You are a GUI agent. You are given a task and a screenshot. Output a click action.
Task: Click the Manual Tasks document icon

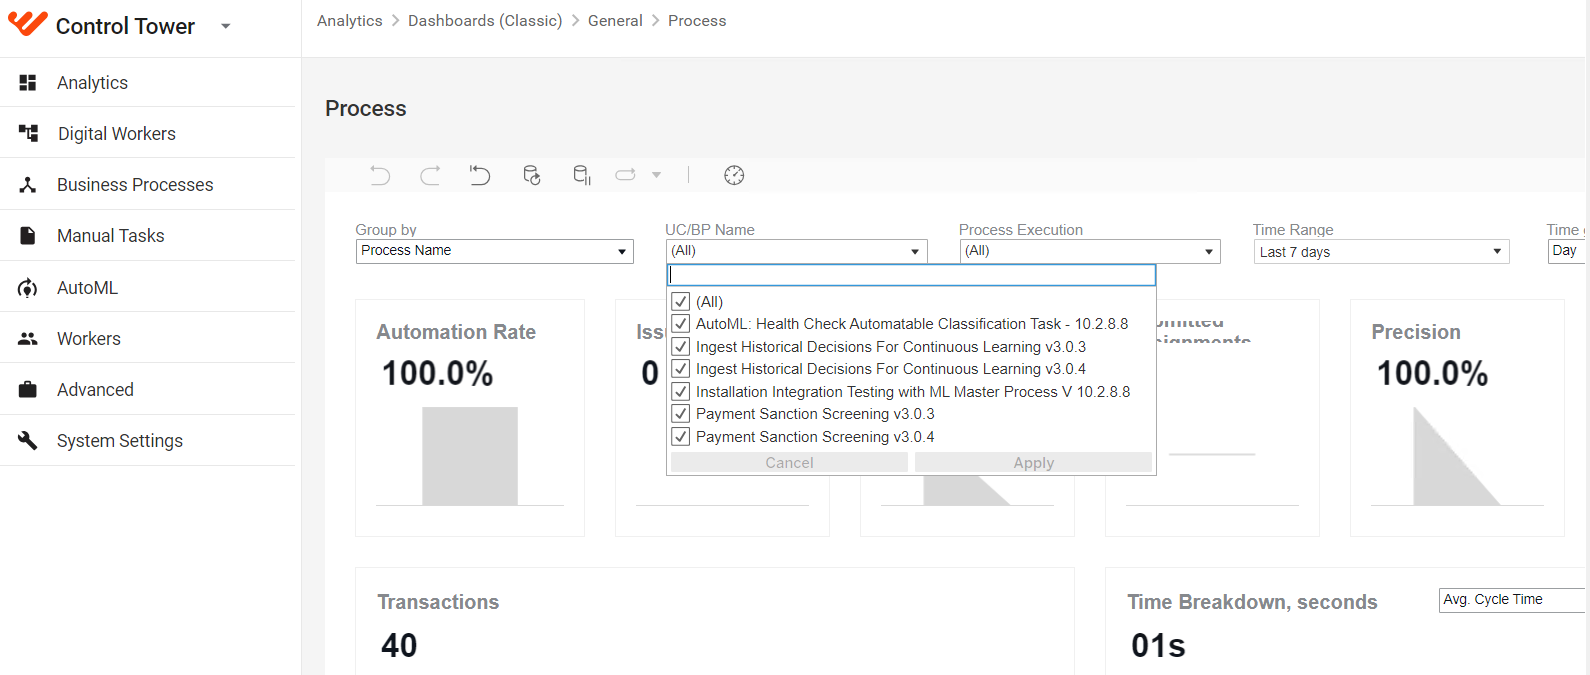click(x=28, y=235)
